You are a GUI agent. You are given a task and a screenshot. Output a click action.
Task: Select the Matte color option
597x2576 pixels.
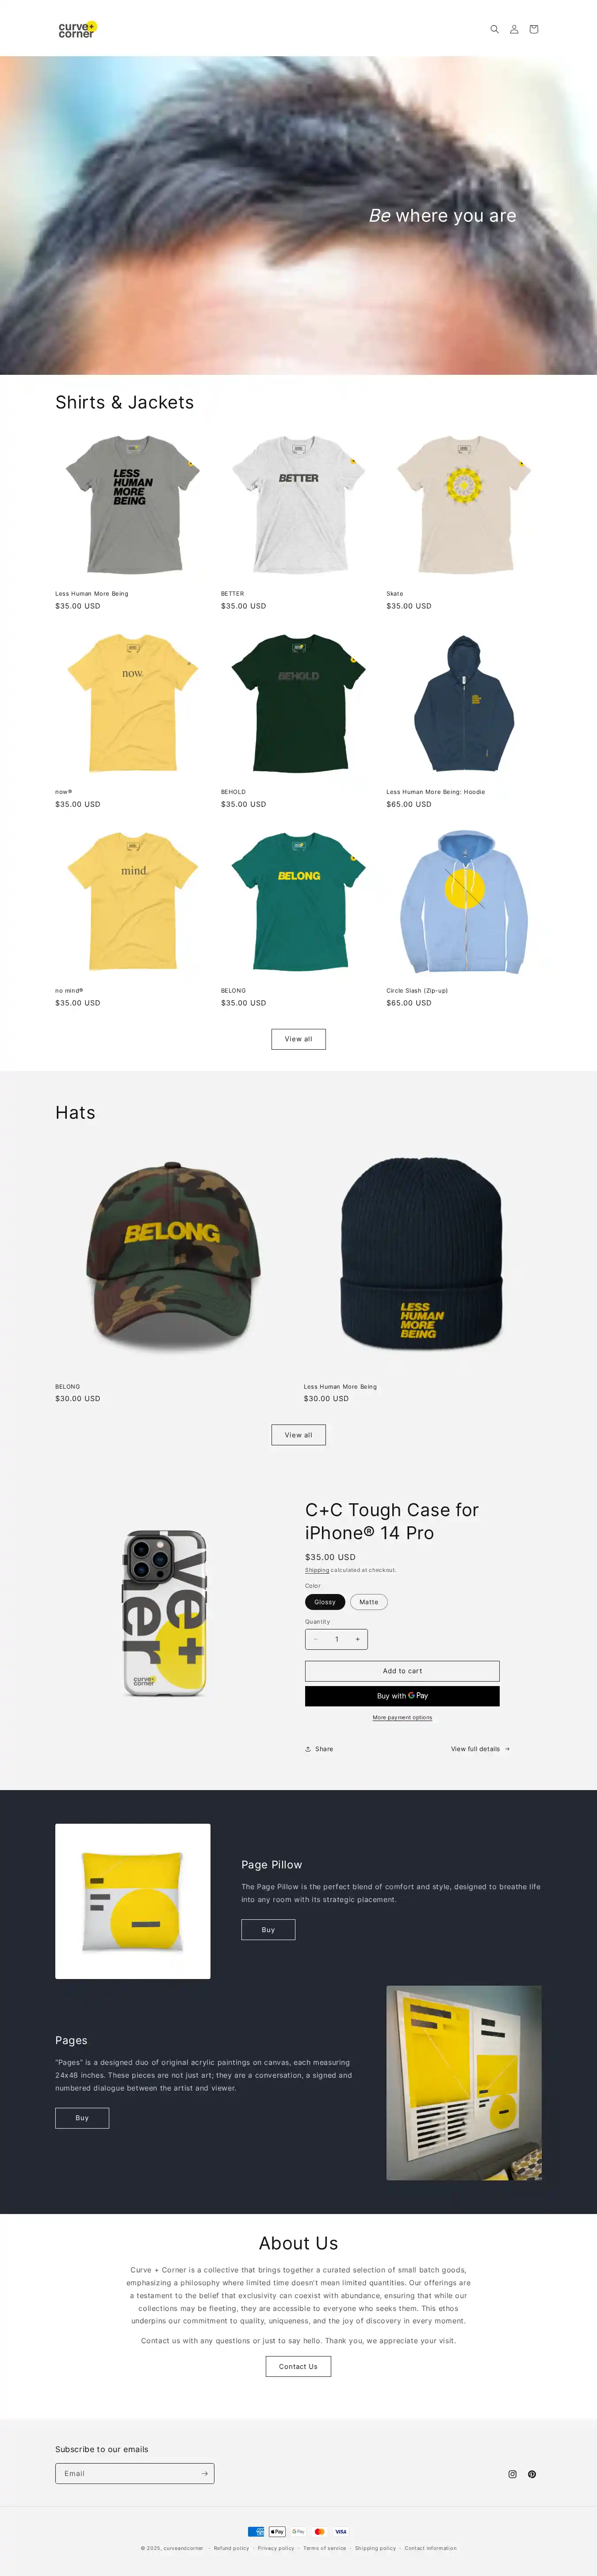coord(369,1601)
